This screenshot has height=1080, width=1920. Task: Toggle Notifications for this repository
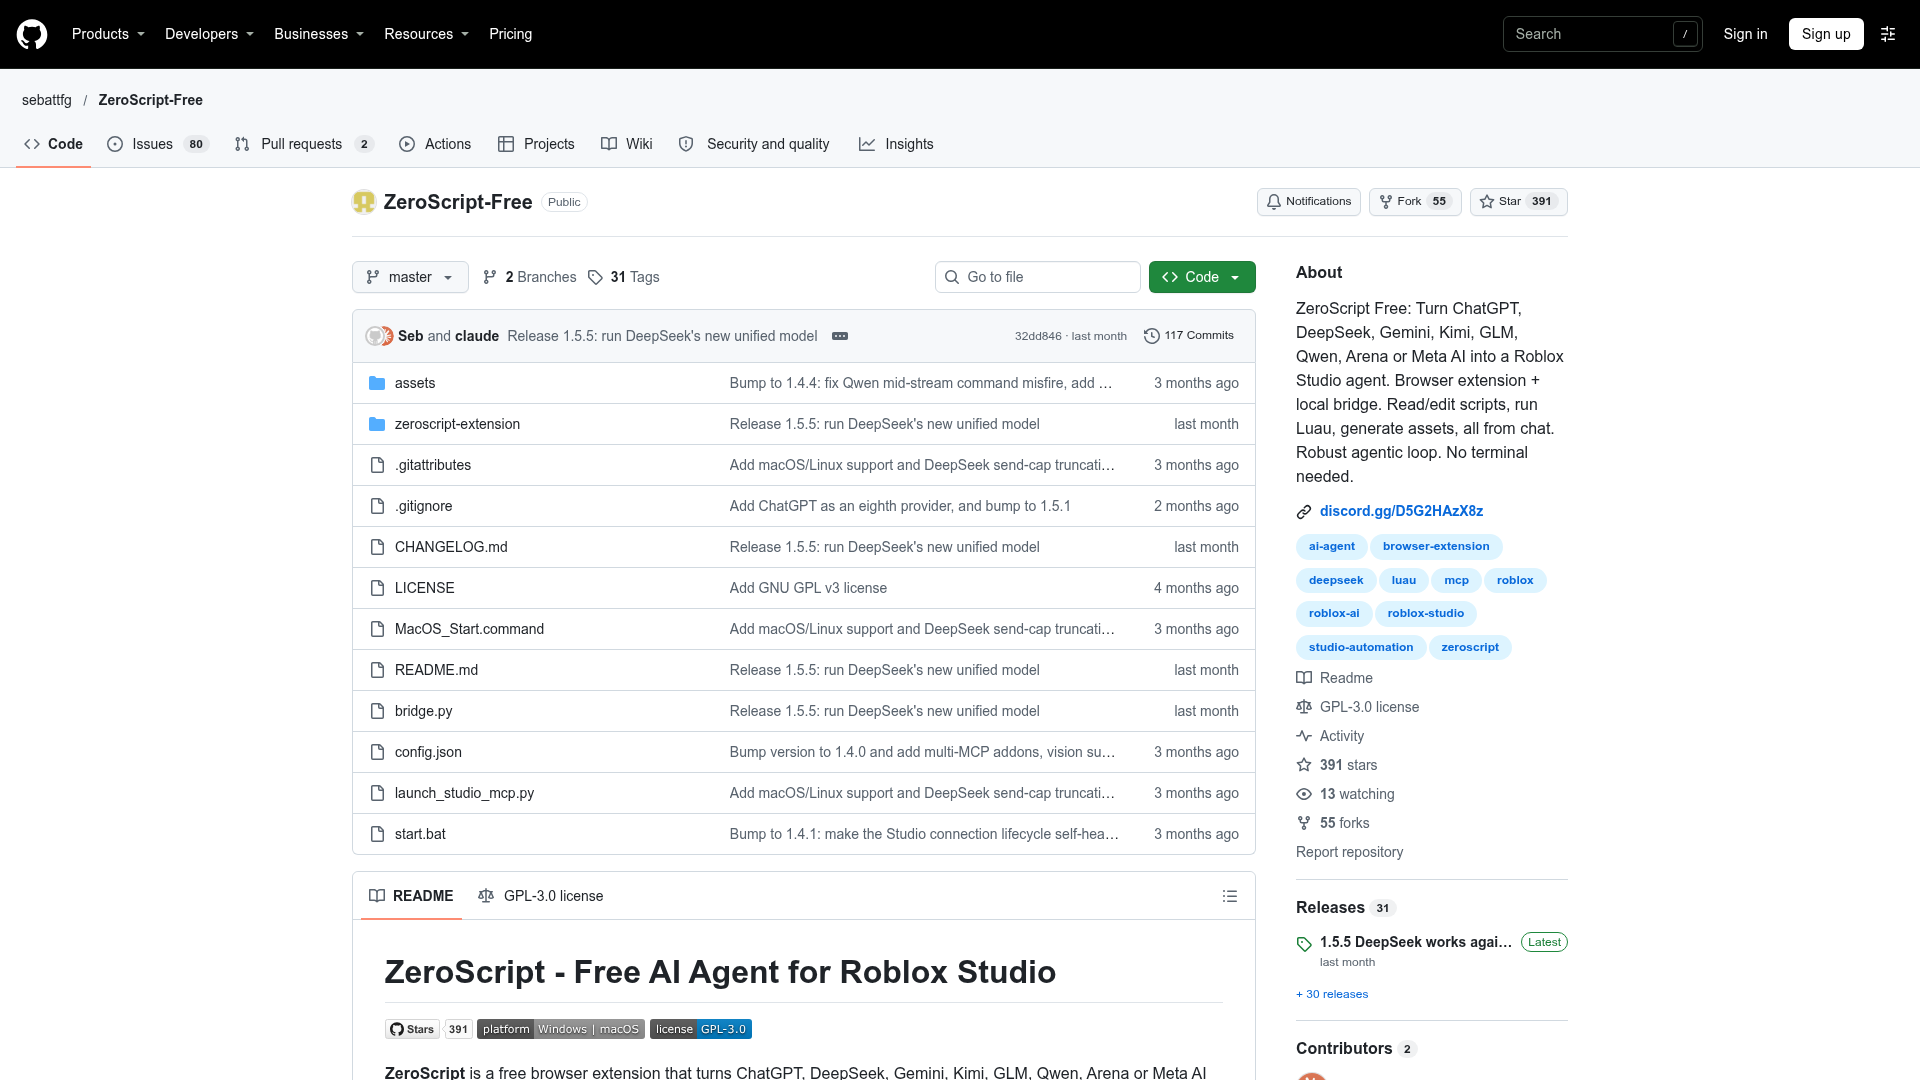click(1308, 202)
